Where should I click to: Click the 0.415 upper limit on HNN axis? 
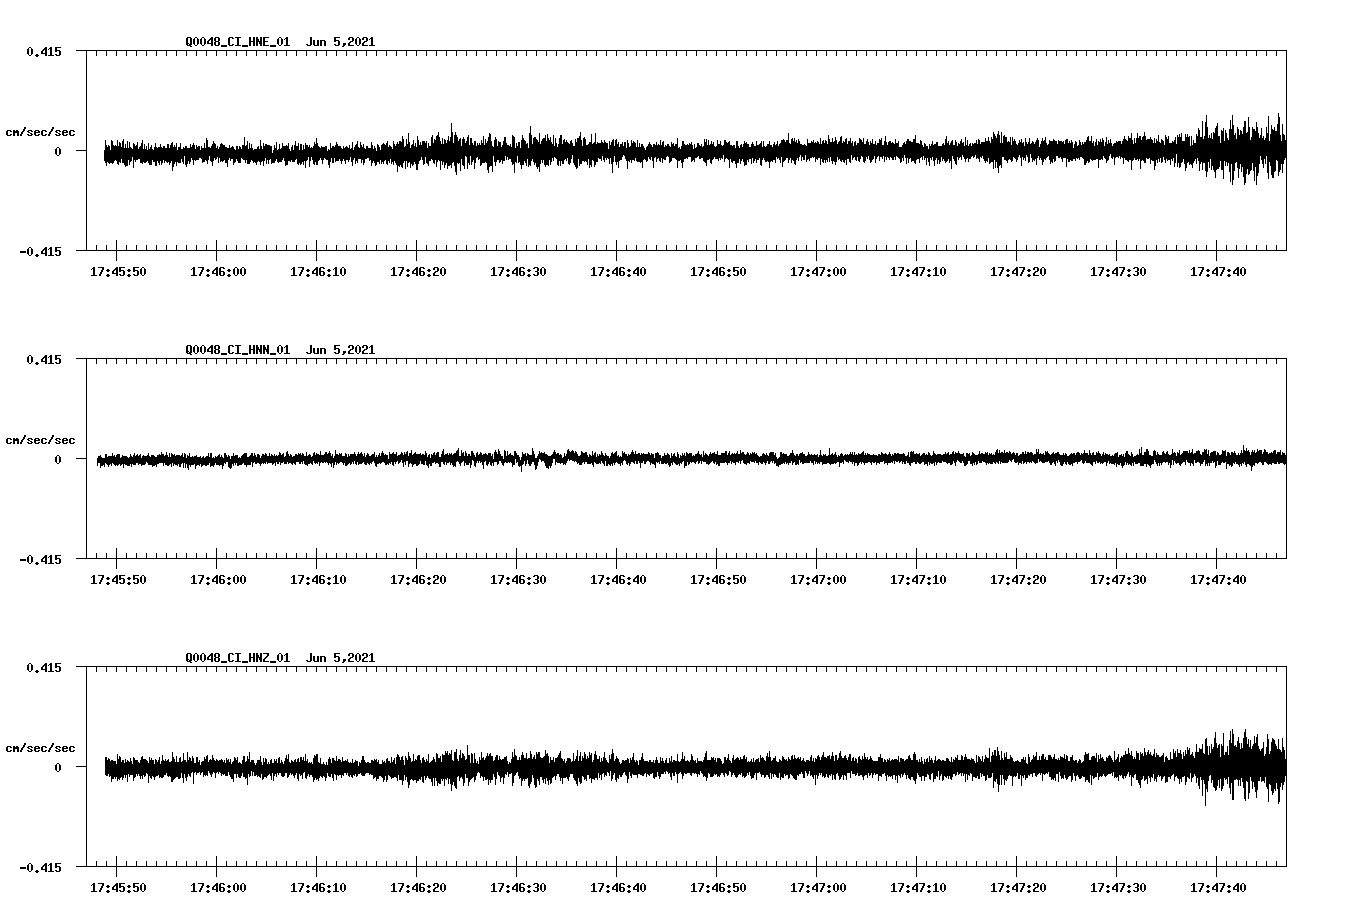click(44, 359)
